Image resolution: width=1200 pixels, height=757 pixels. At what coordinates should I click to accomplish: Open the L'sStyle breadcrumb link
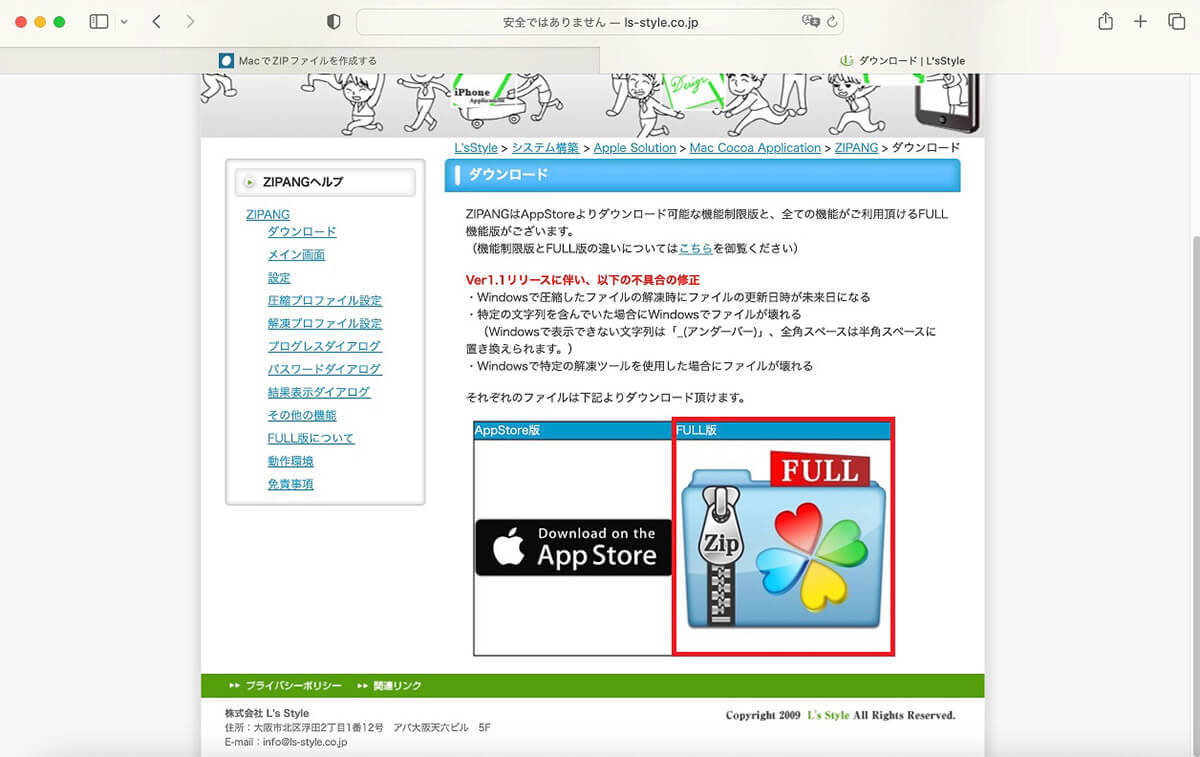pyautogui.click(x=476, y=148)
